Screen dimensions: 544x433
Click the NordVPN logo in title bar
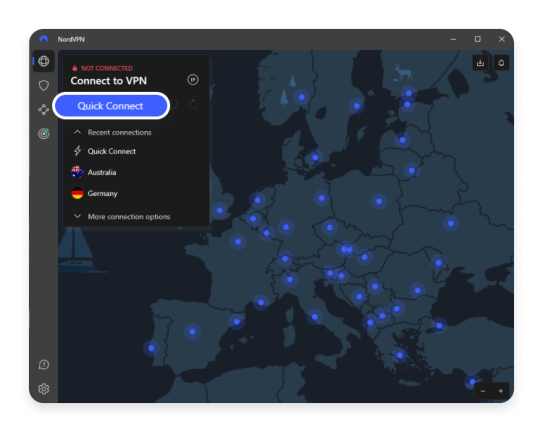44,39
